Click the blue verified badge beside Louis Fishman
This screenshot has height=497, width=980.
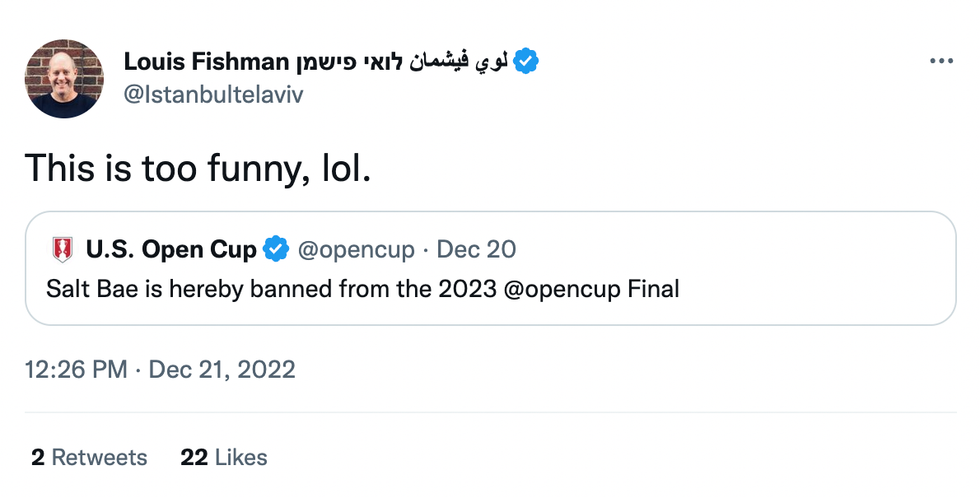[x=526, y=61]
